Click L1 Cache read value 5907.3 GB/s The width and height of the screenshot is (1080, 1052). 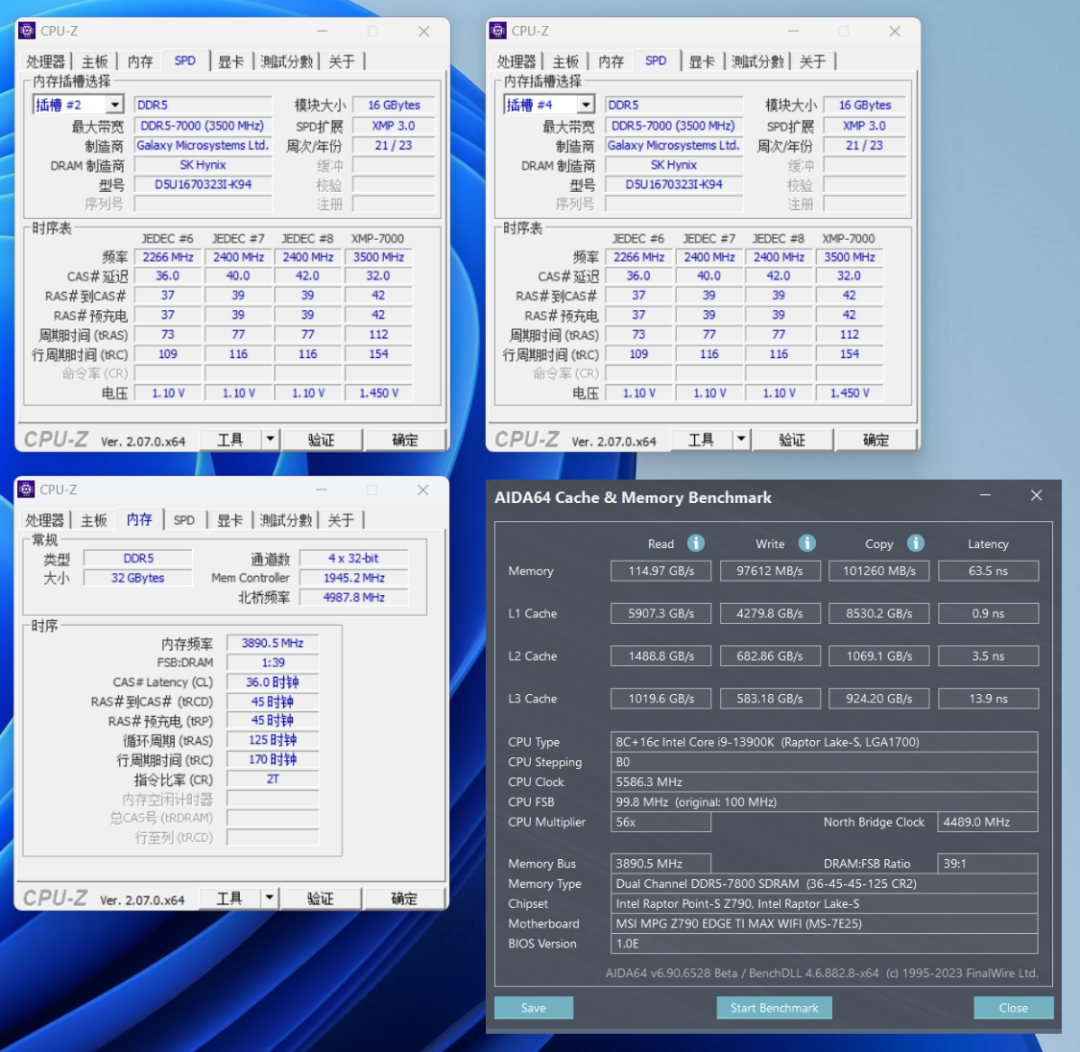click(x=661, y=613)
